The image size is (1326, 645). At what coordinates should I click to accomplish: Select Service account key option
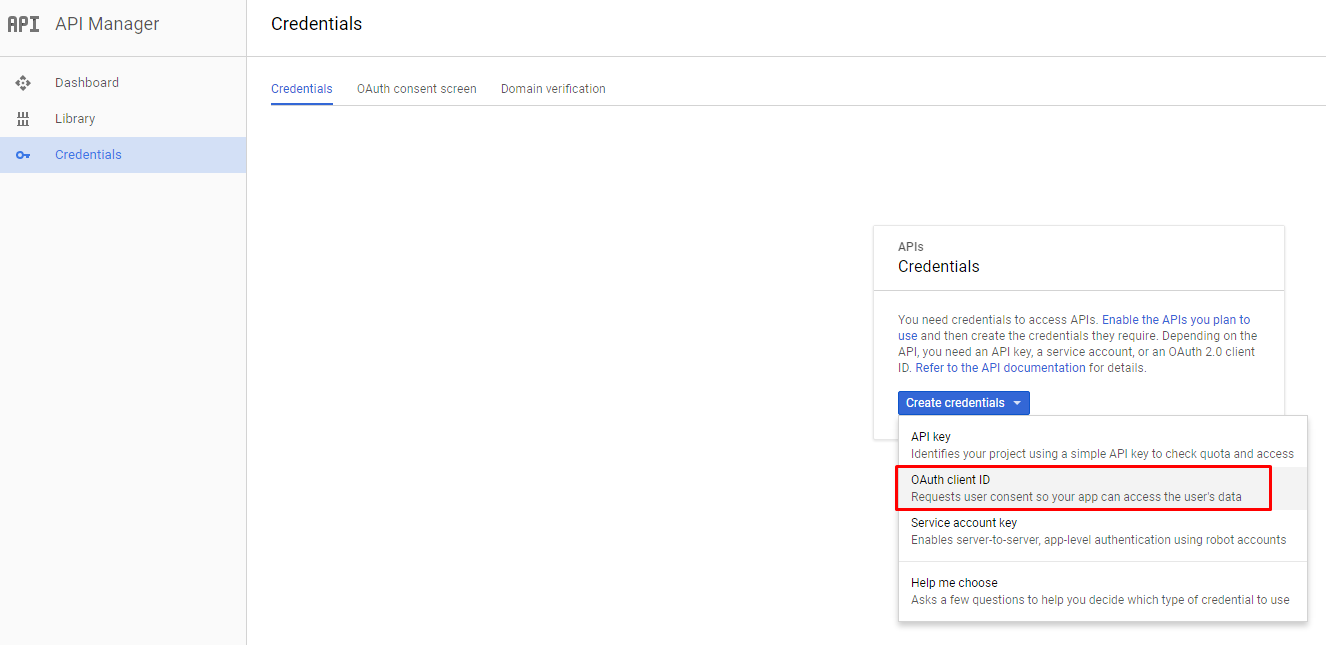pyautogui.click(x=1103, y=531)
